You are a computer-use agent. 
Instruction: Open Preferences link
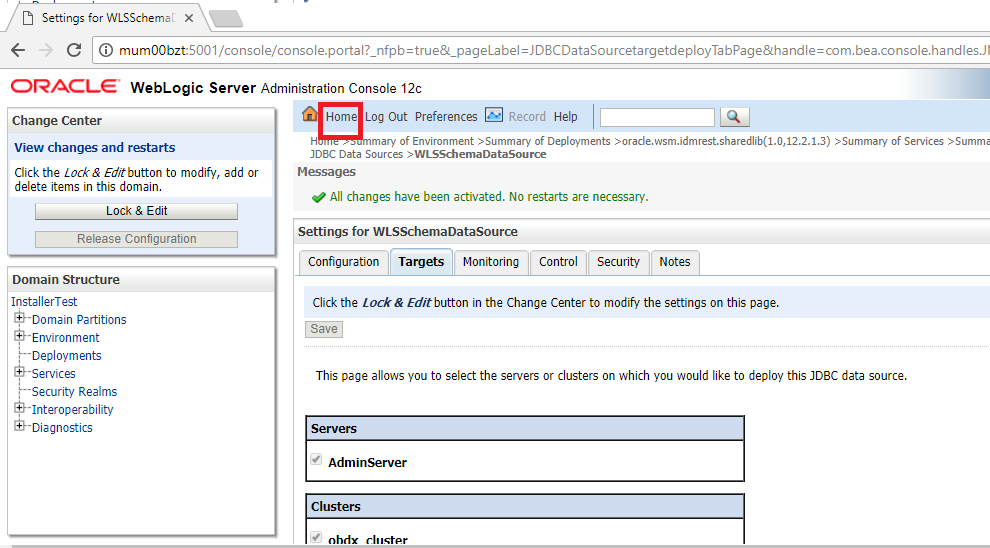446,117
